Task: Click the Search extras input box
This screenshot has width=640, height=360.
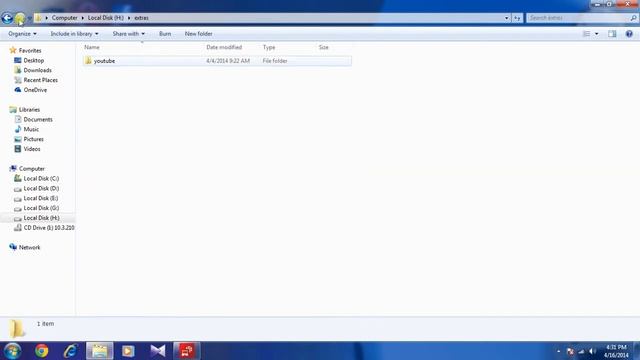Action: (577, 18)
